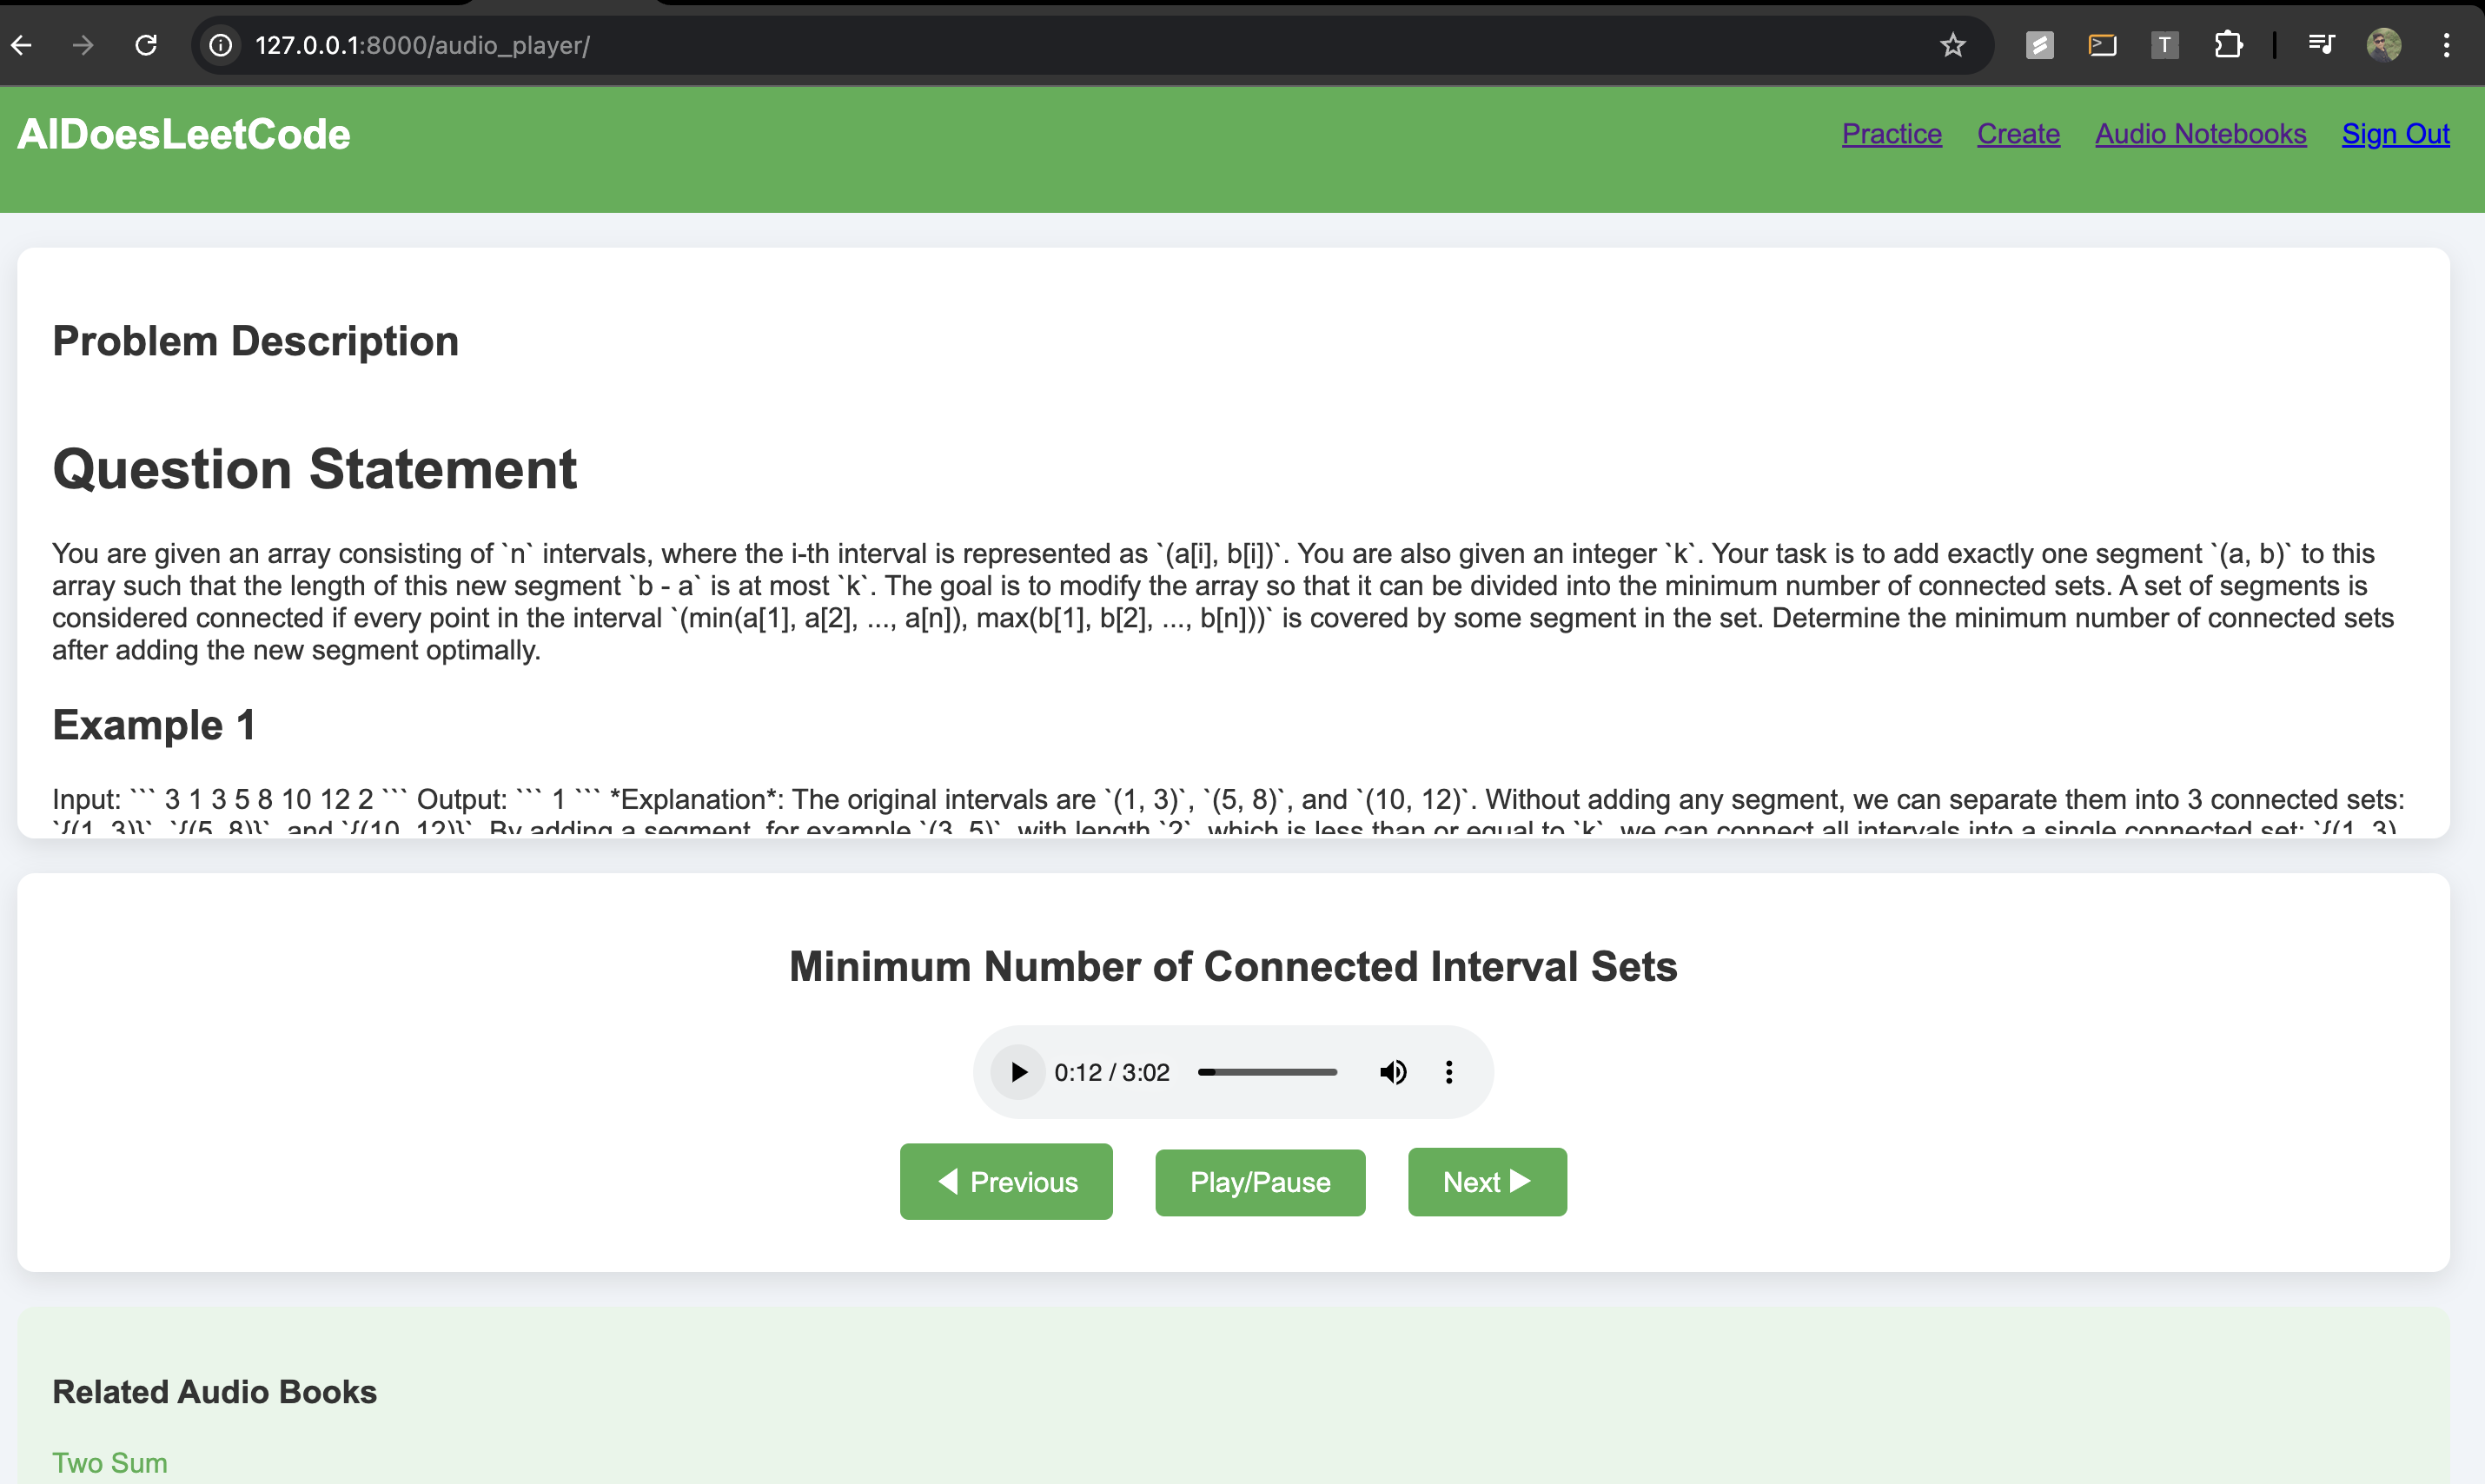Open the site information icon in address bar
The height and width of the screenshot is (1484, 2485).
coord(220,45)
